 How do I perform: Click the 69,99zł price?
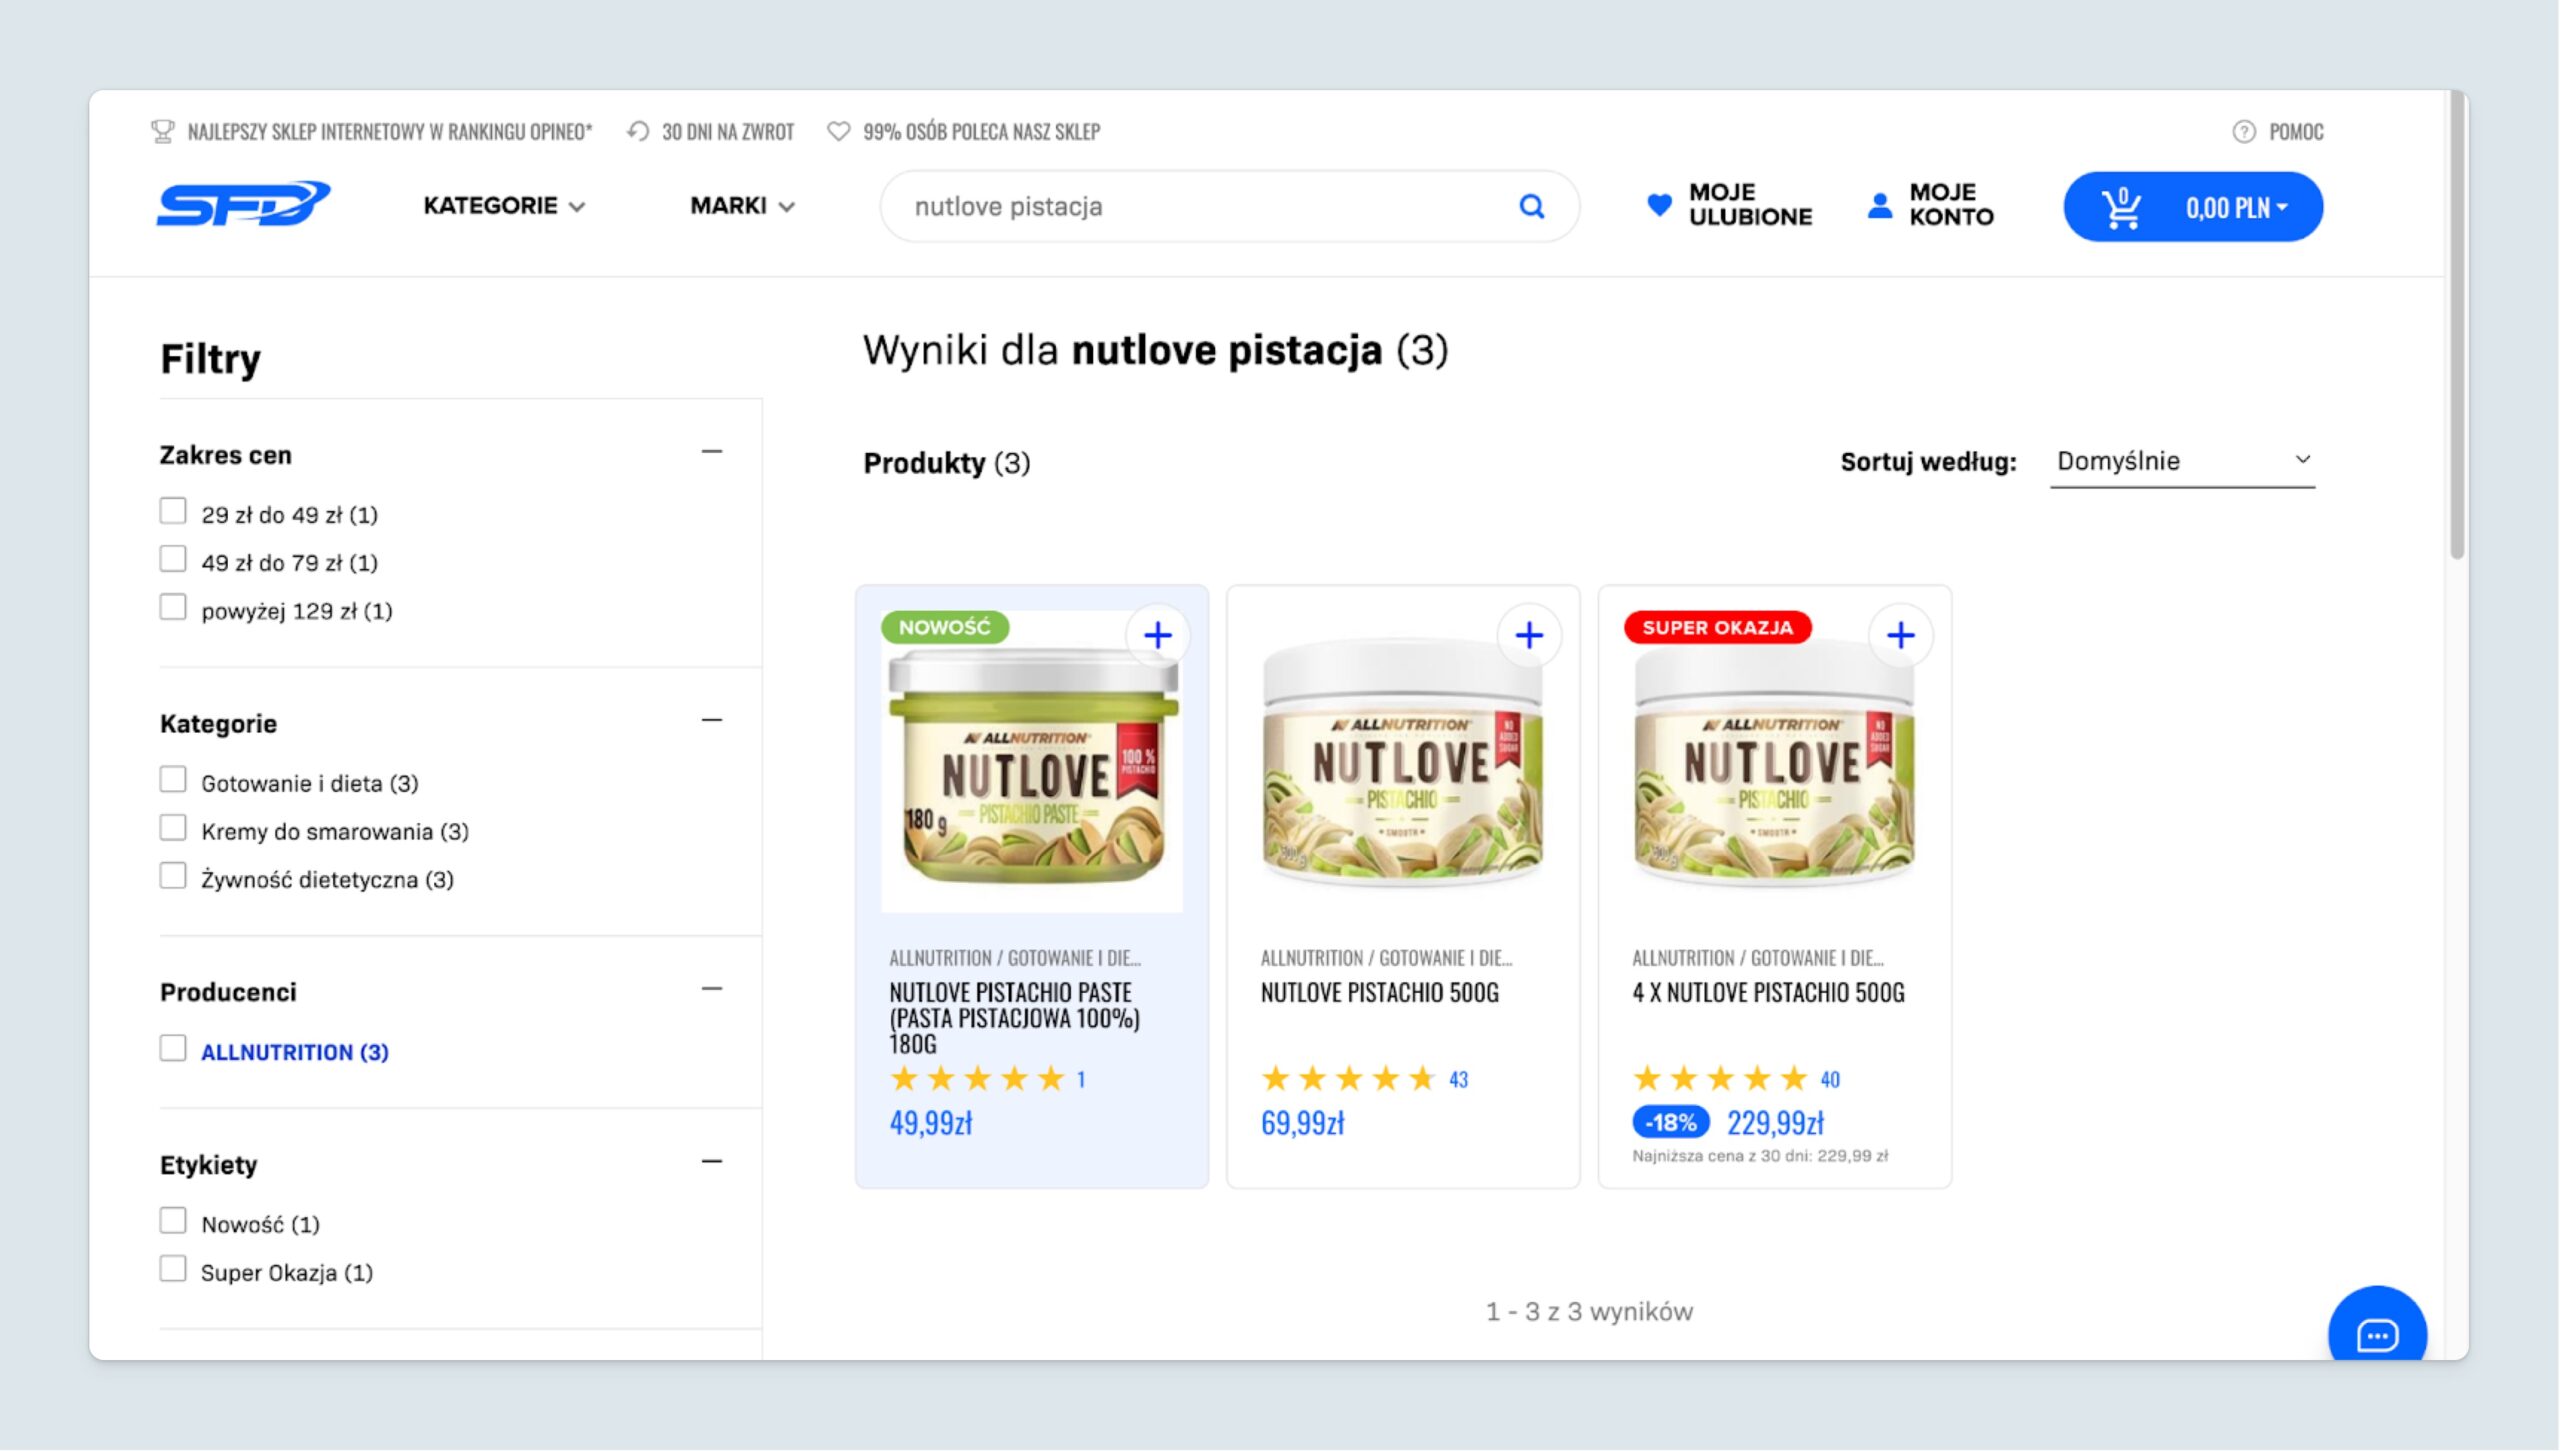click(x=1302, y=1123)
